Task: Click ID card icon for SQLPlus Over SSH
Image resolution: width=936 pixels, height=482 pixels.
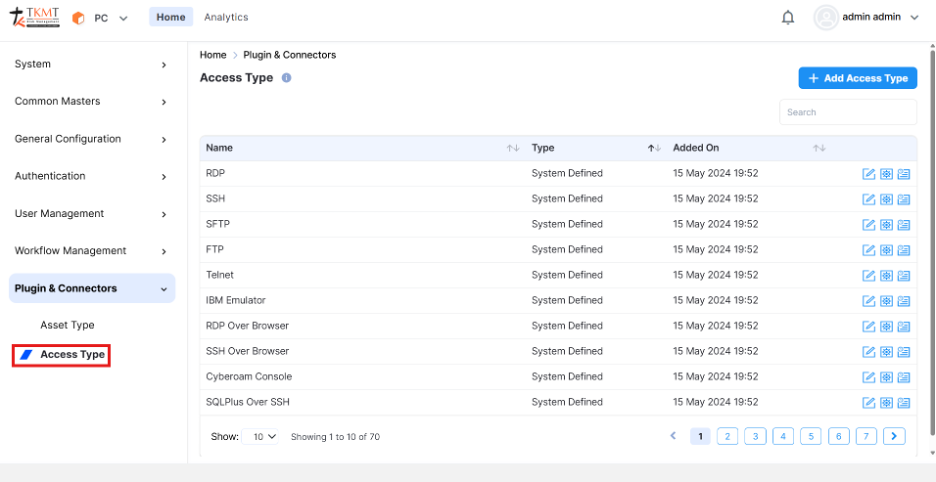Action: click(904, 403)
